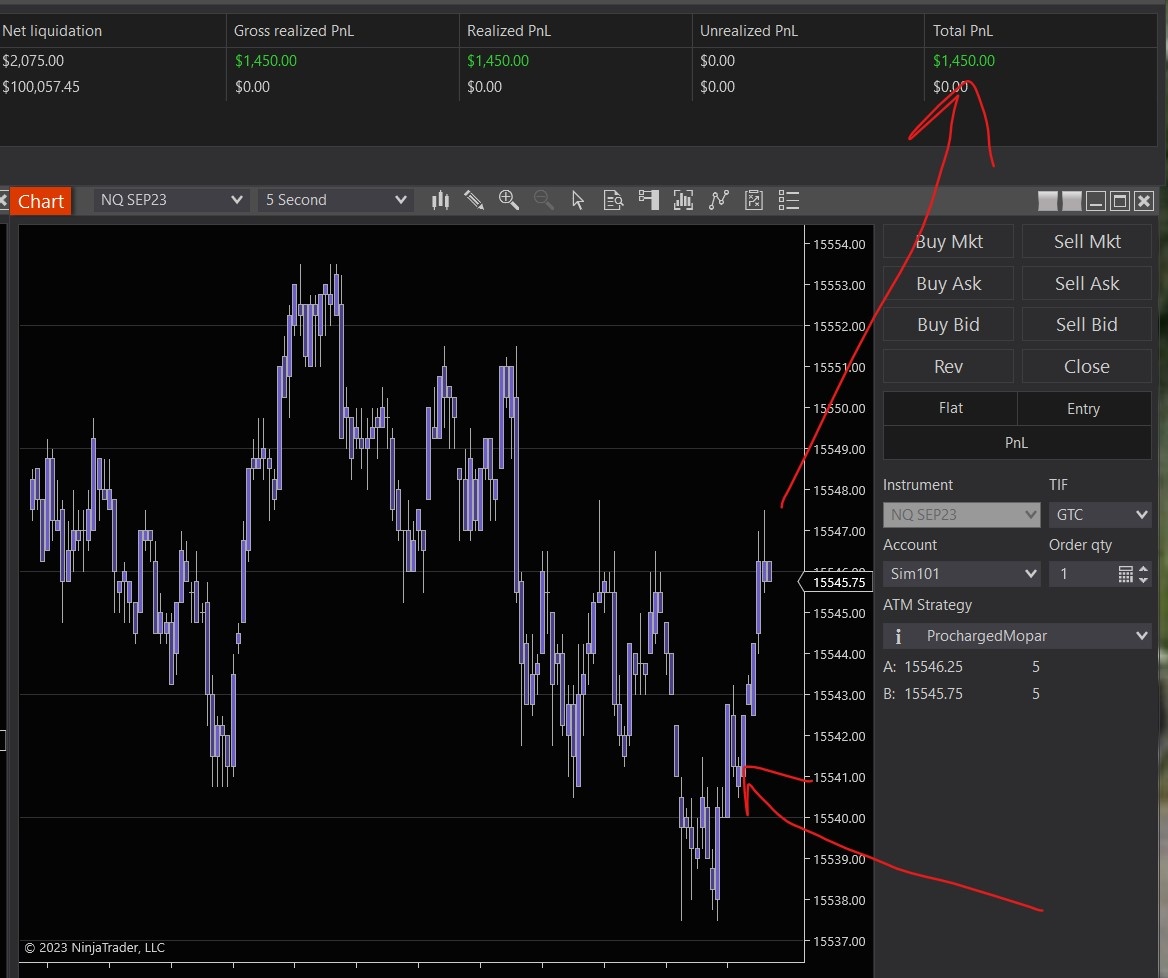Open the data box icon
The height and width of the screenshot is (978, 1168).
pos(613,201)
